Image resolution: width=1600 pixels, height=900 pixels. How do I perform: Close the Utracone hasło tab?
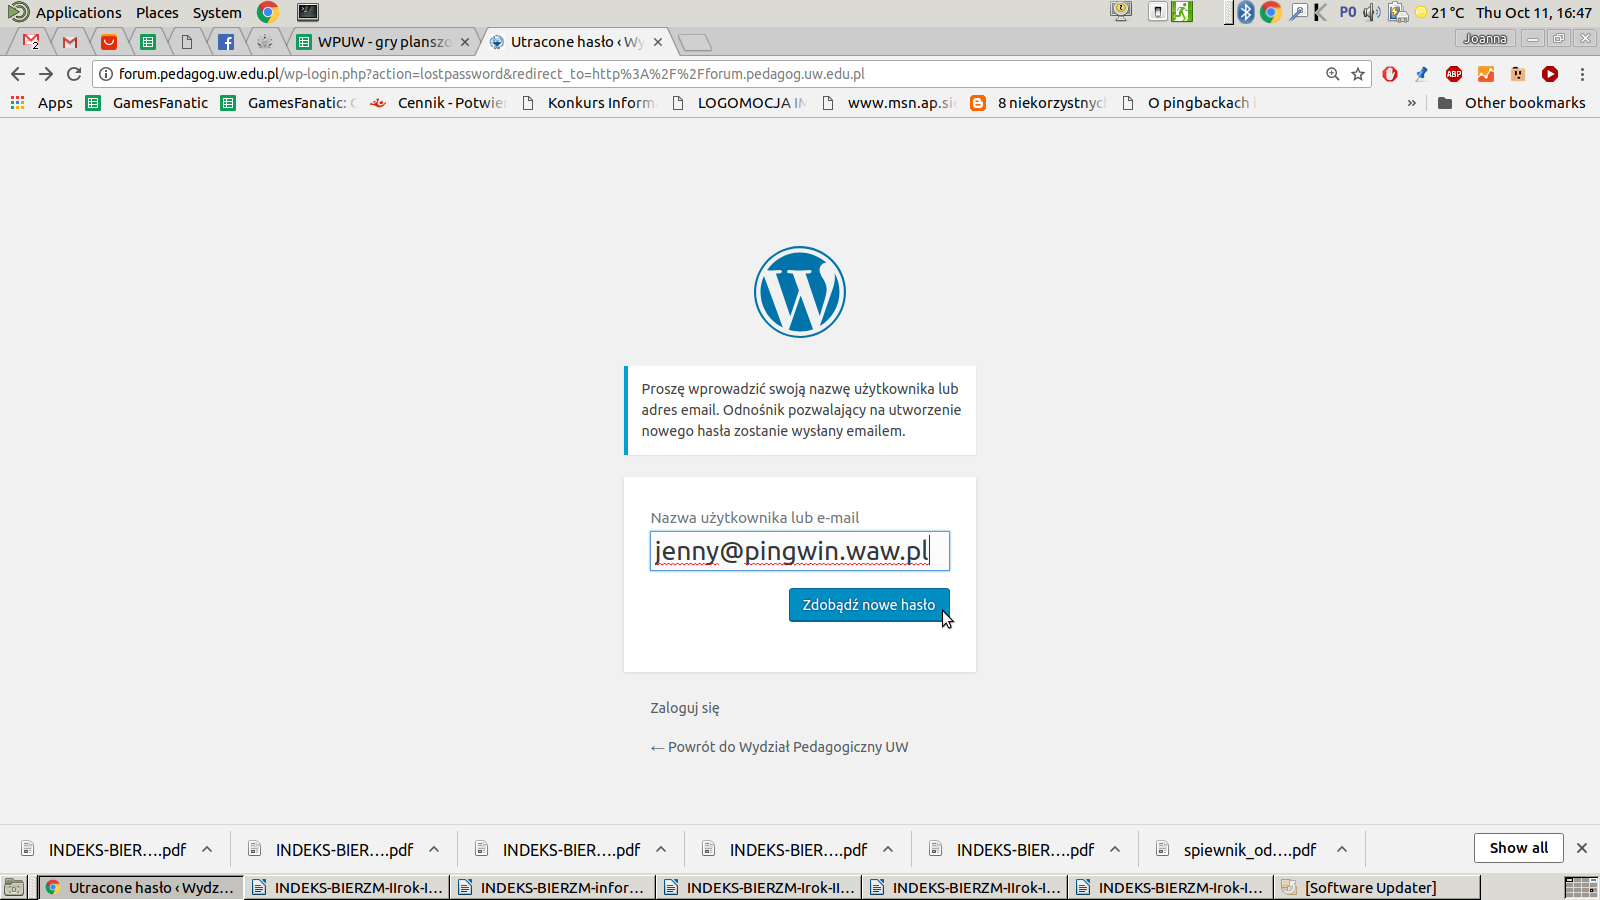(658, 42)
